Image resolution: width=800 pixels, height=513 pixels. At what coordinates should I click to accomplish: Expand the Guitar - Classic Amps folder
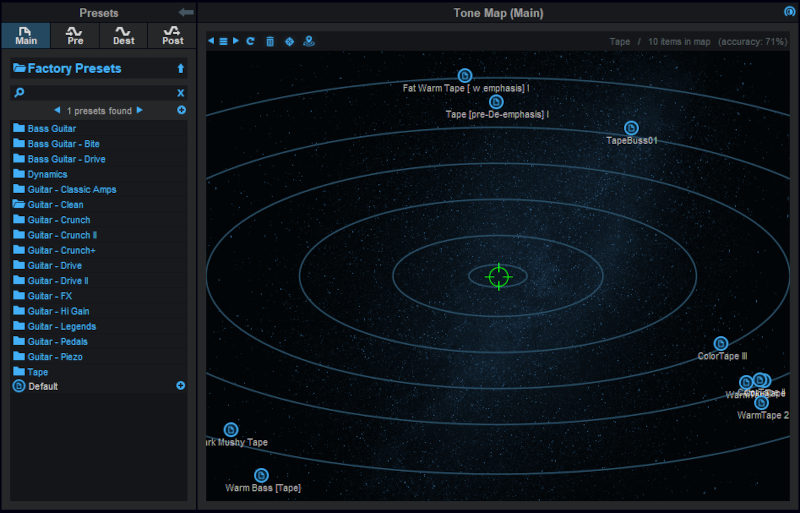coord(72,189)
